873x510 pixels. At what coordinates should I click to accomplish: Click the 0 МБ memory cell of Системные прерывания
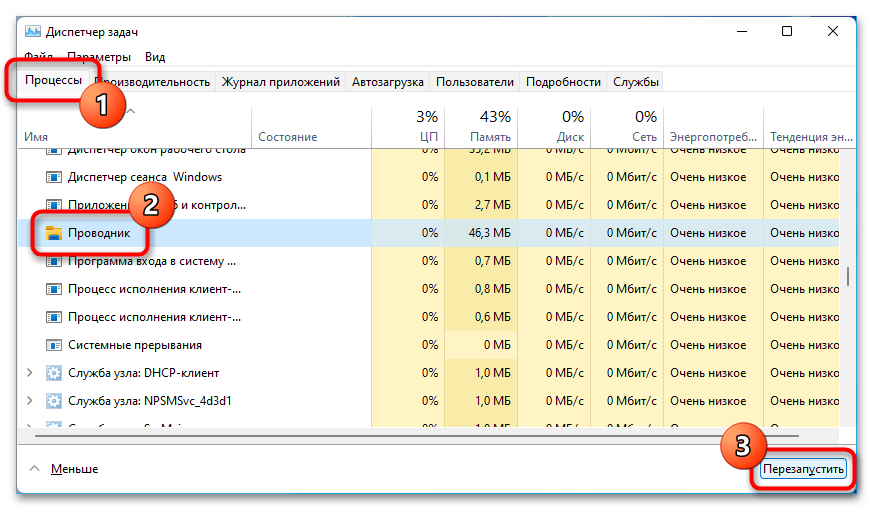coord(482,345)
